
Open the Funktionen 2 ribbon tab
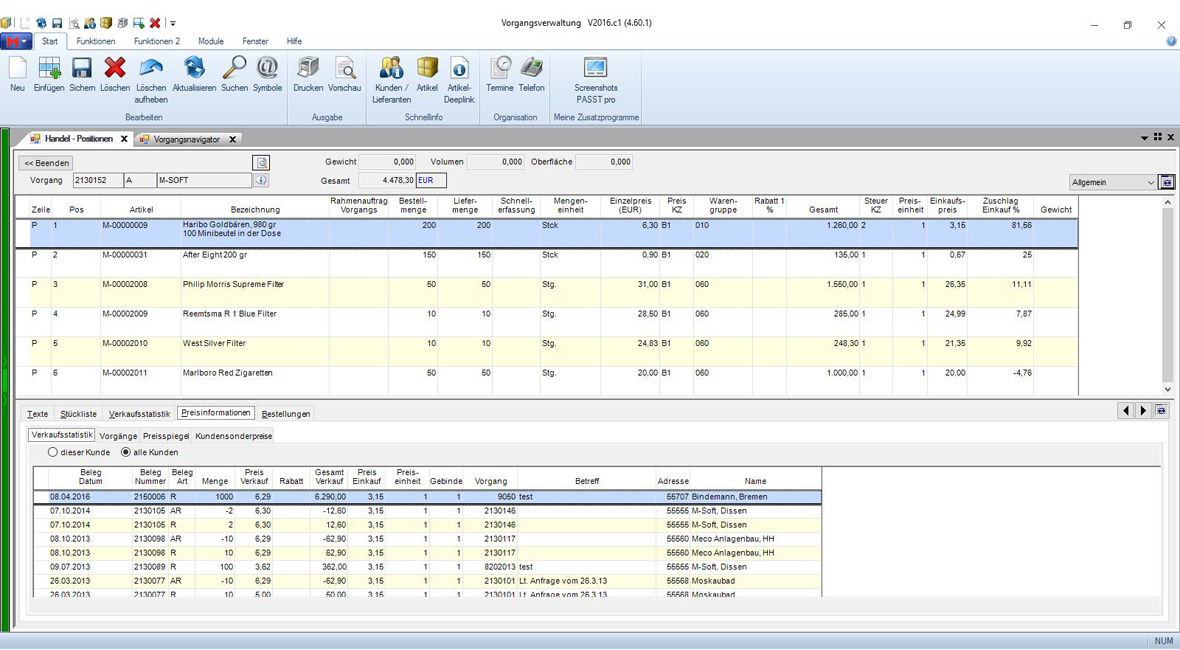[x=157, y=41]
